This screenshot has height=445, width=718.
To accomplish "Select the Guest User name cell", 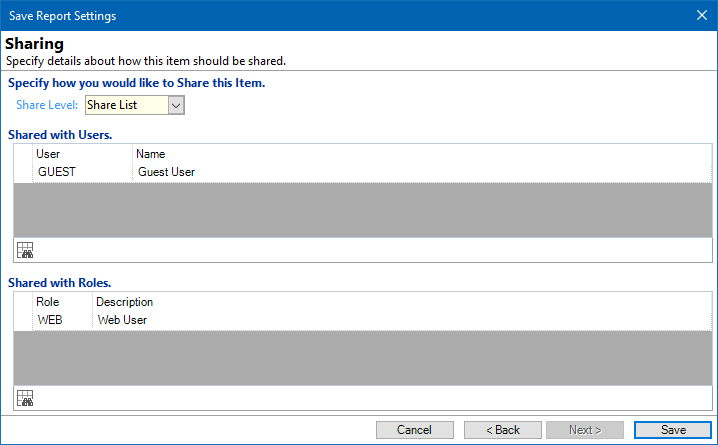I will coord(422,172).
